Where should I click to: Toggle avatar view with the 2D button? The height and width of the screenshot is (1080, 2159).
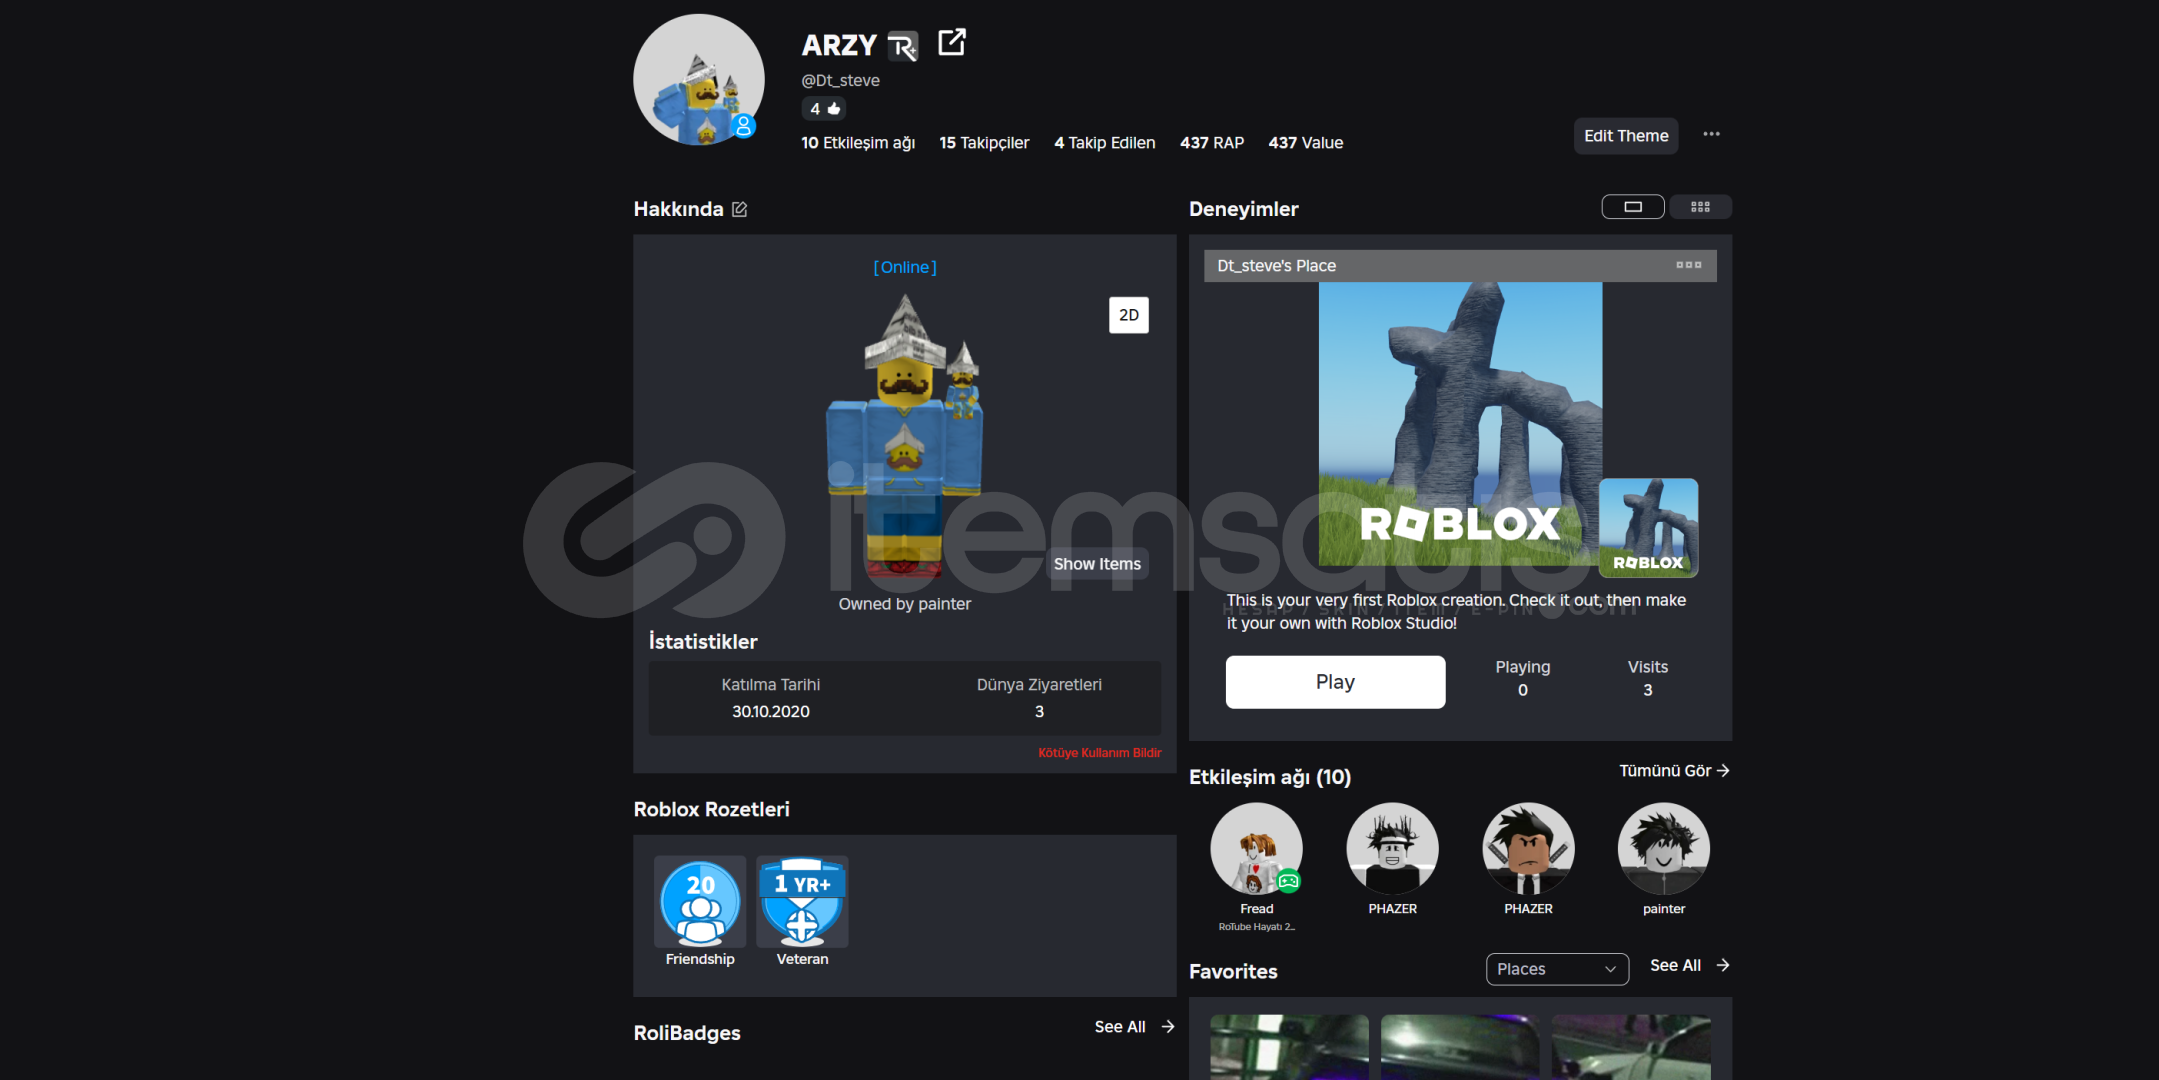1128,315
